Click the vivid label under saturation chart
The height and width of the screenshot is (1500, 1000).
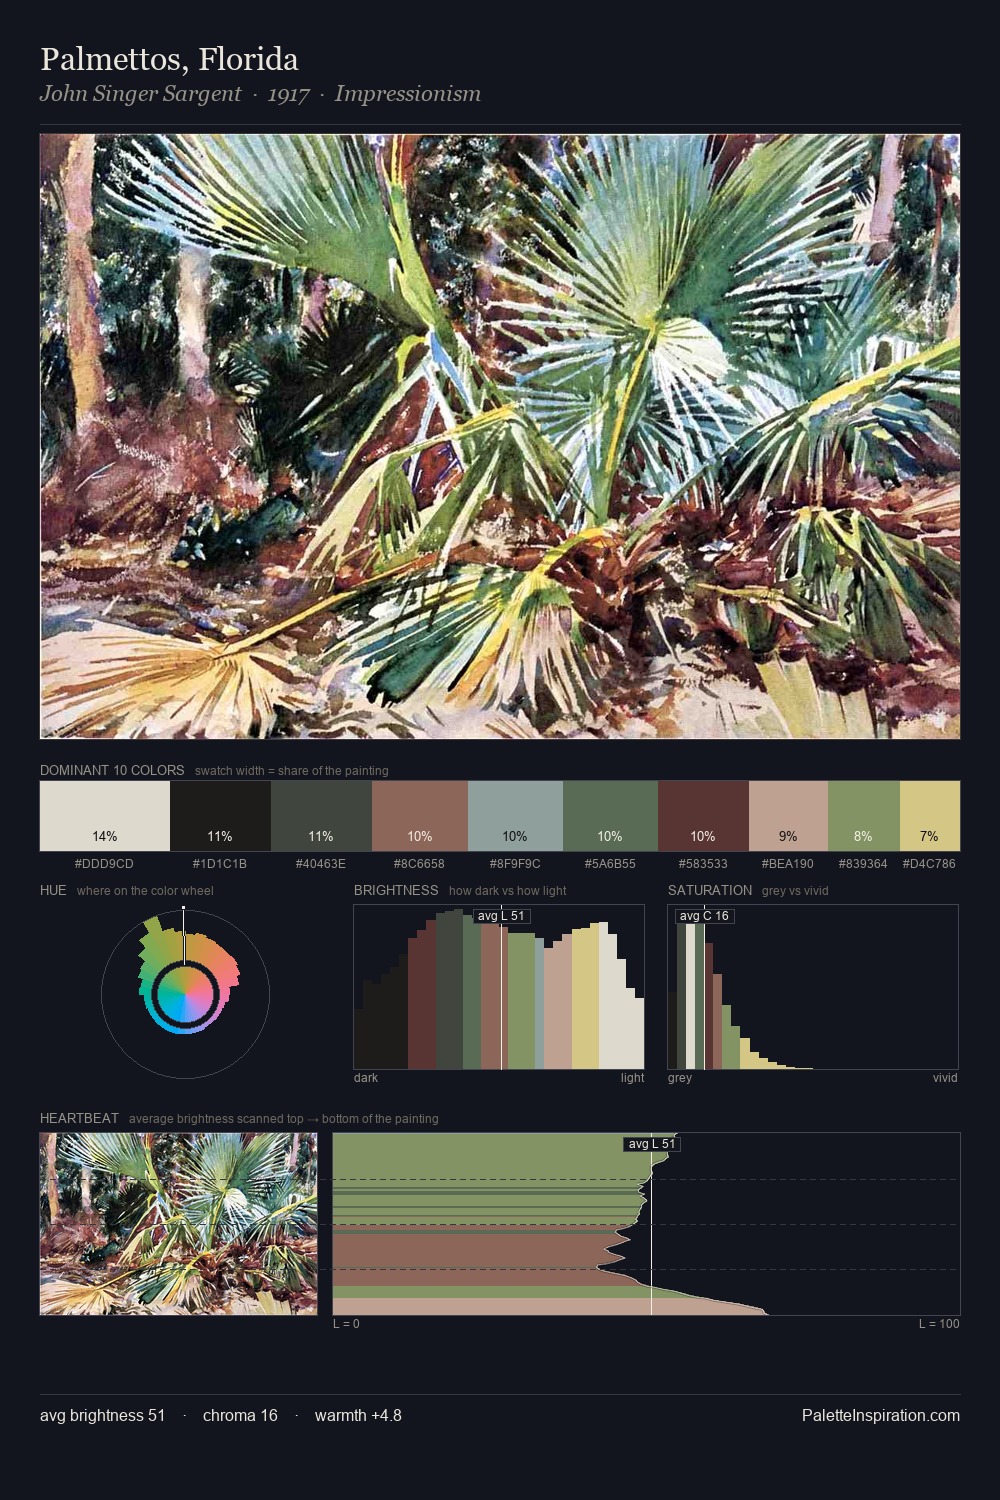coord(945,1078)
